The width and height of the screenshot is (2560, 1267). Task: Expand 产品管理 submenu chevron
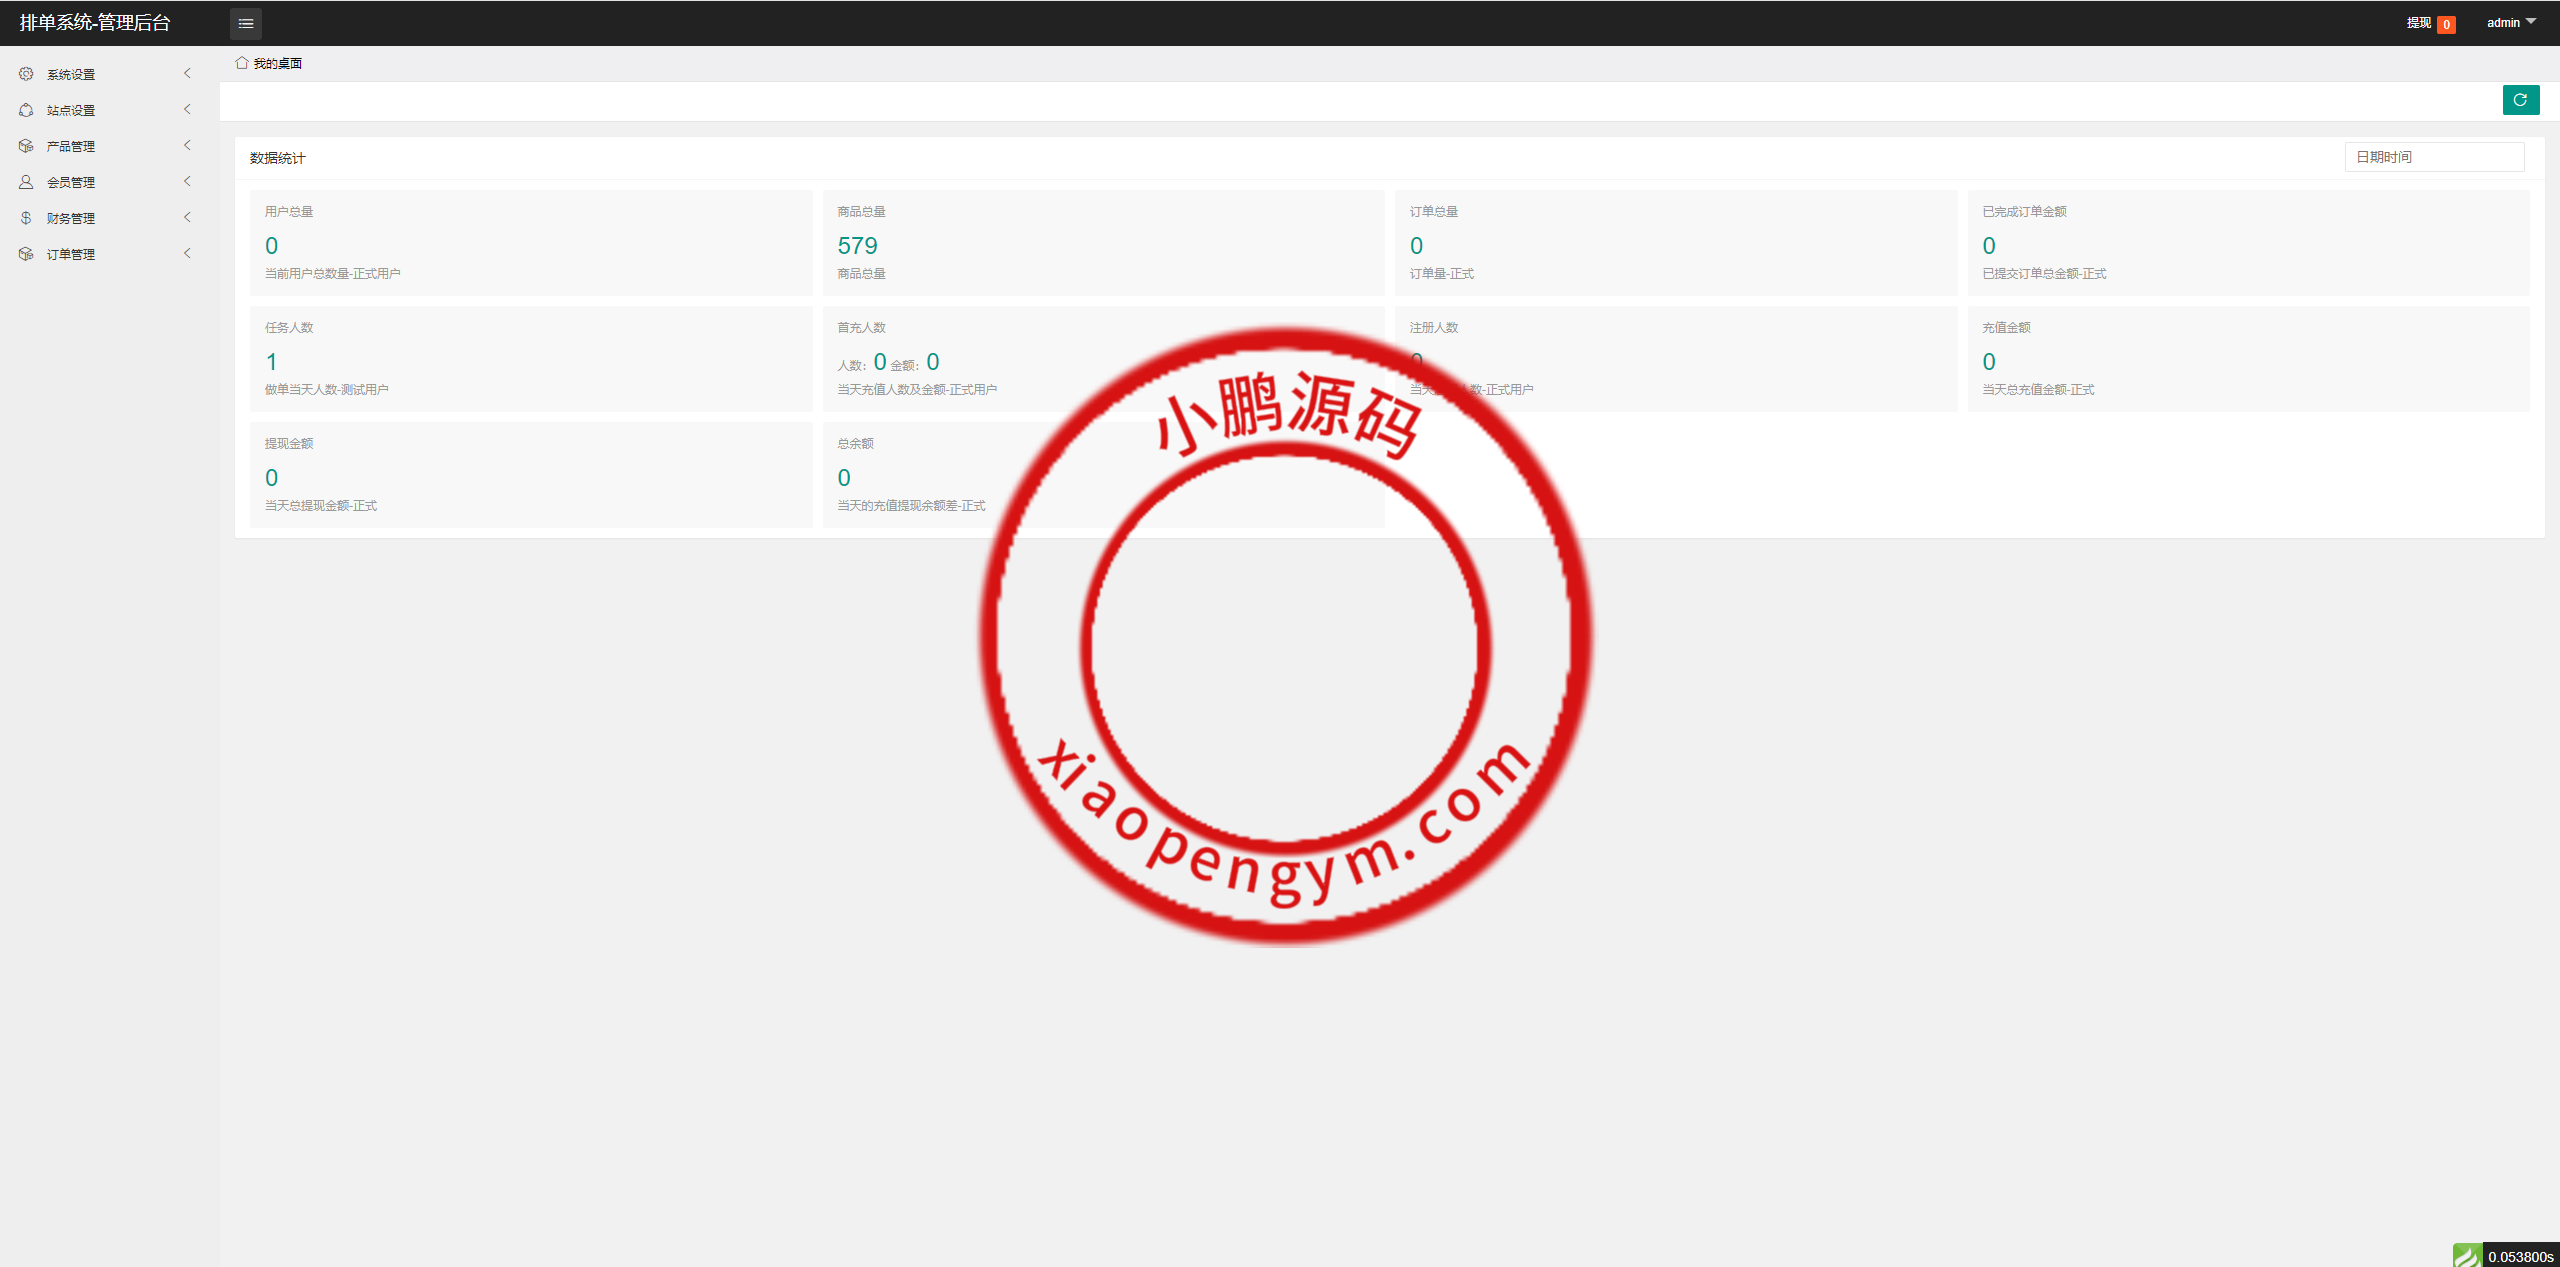pos(187,146)
